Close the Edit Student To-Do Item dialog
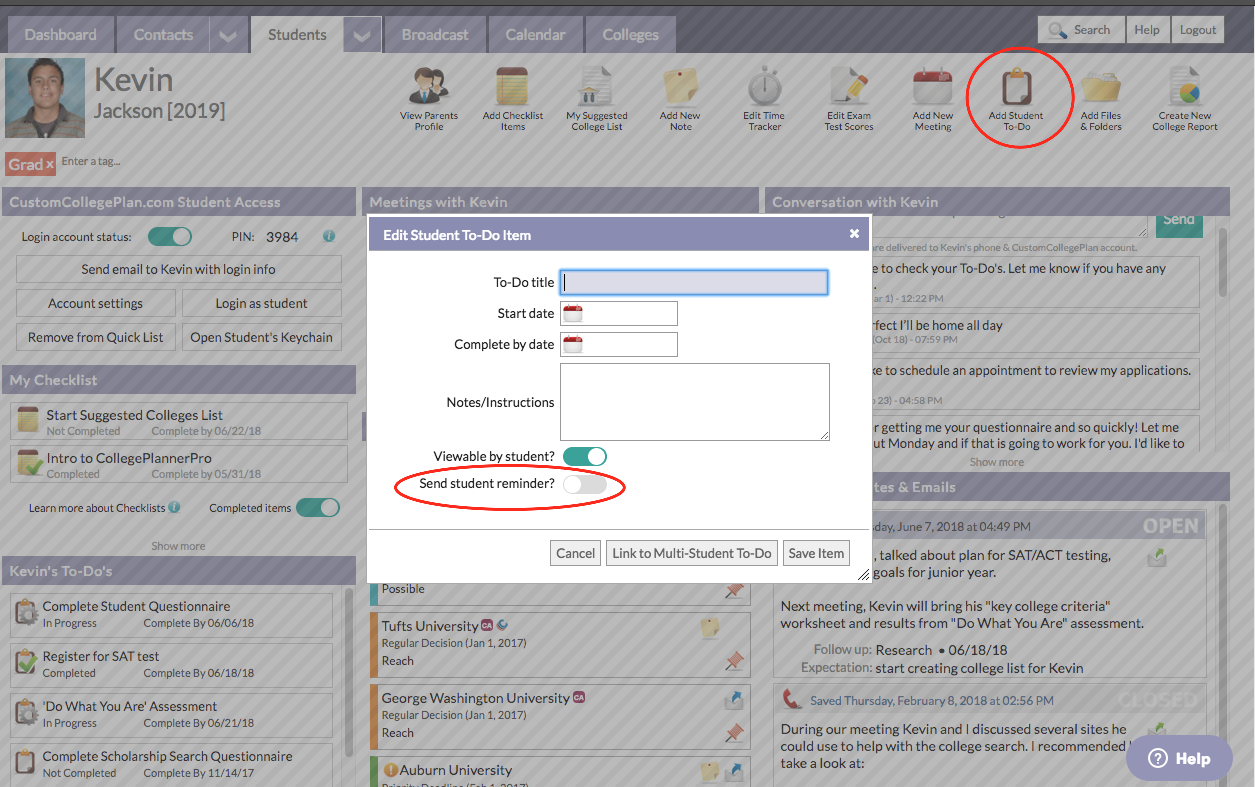Image resolution: width=1255 pixels, height=787 pixels. tap(854, 234)
